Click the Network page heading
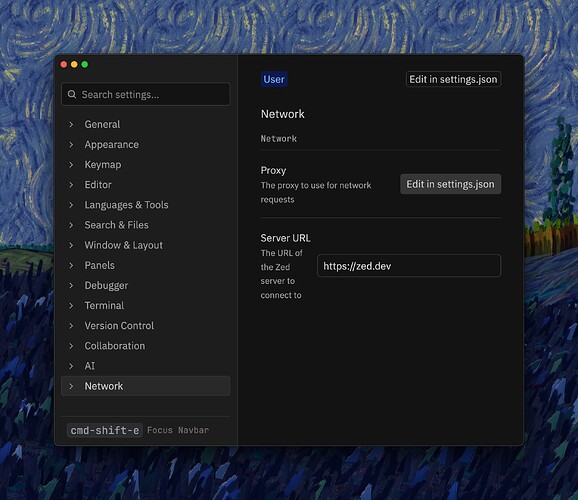 coord(283,114)
